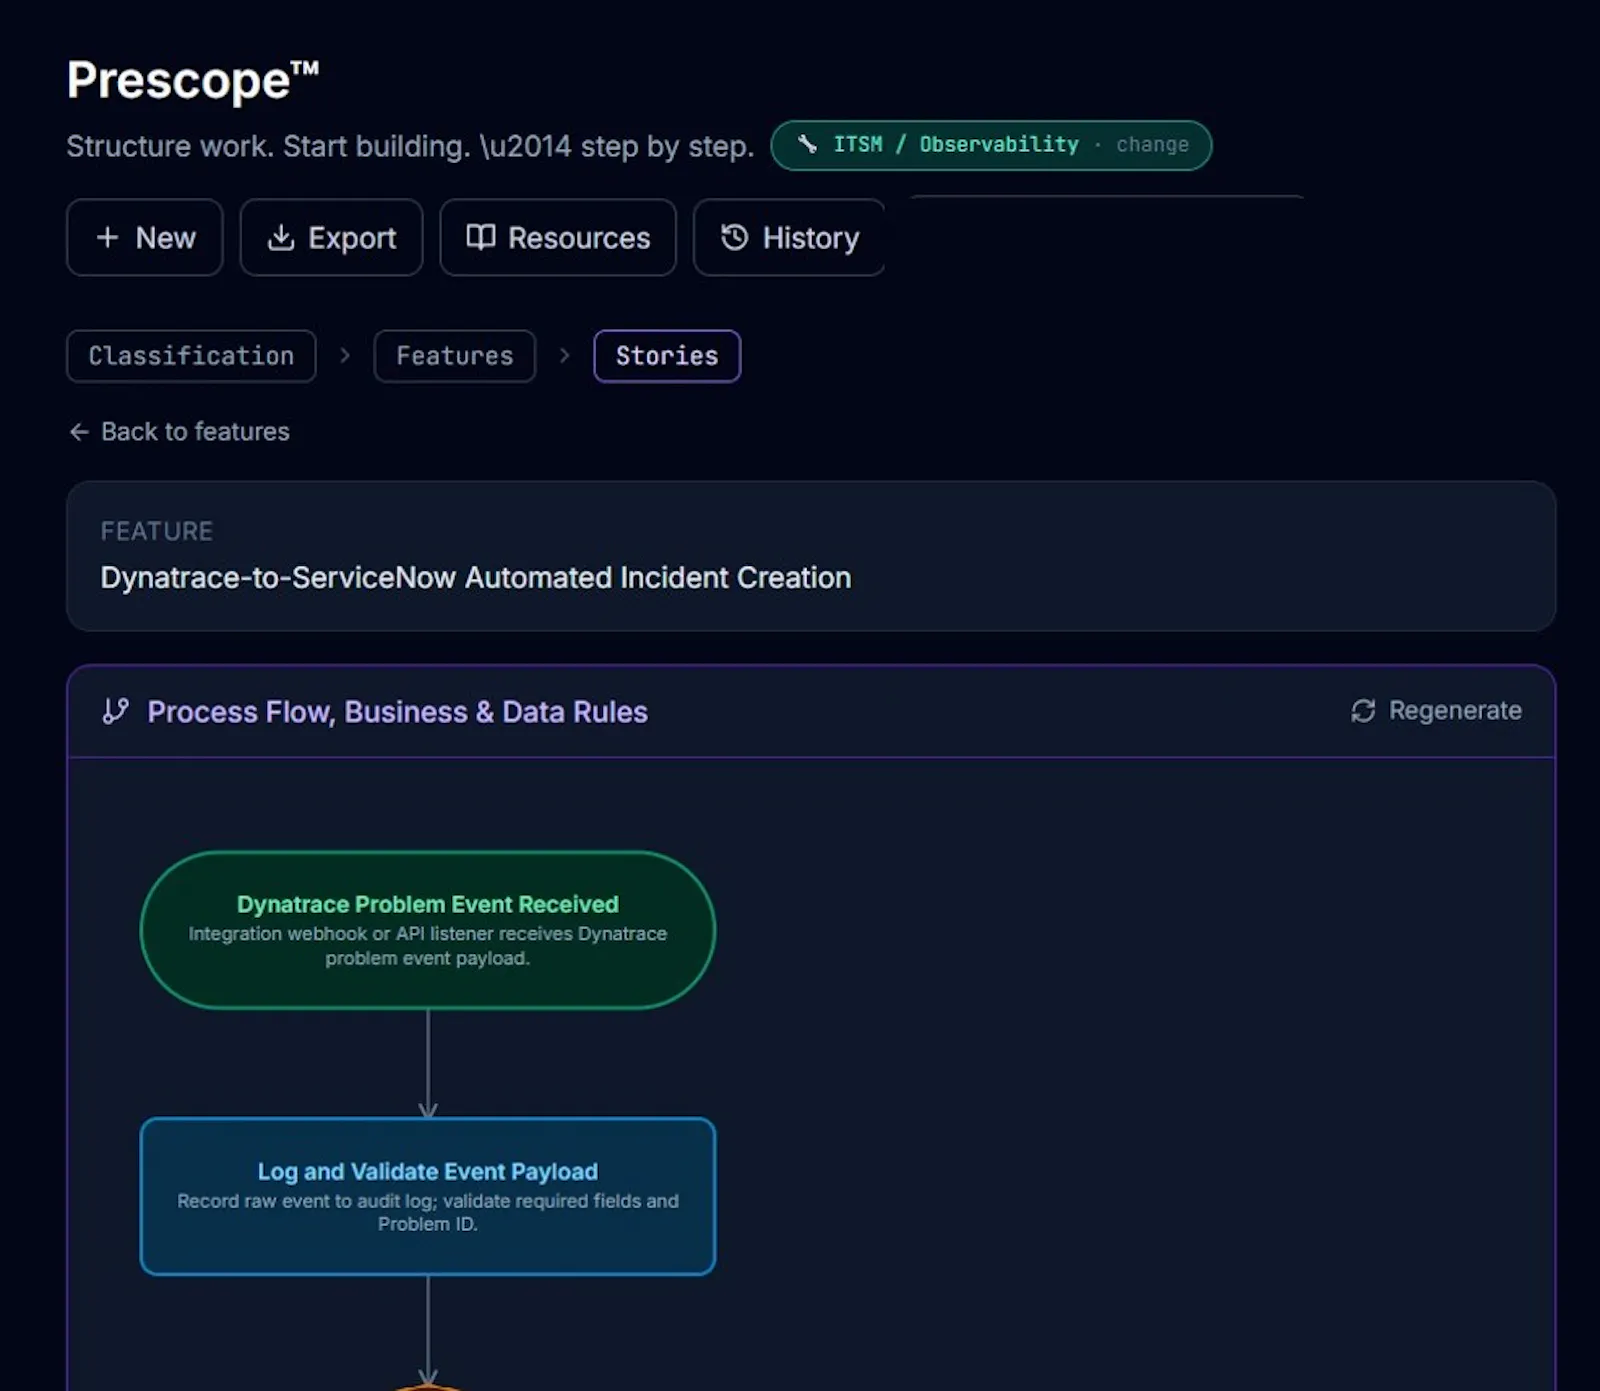Click the Regenerate button text
This screenshot has height=1391, width=1600.
point(1455,710)
